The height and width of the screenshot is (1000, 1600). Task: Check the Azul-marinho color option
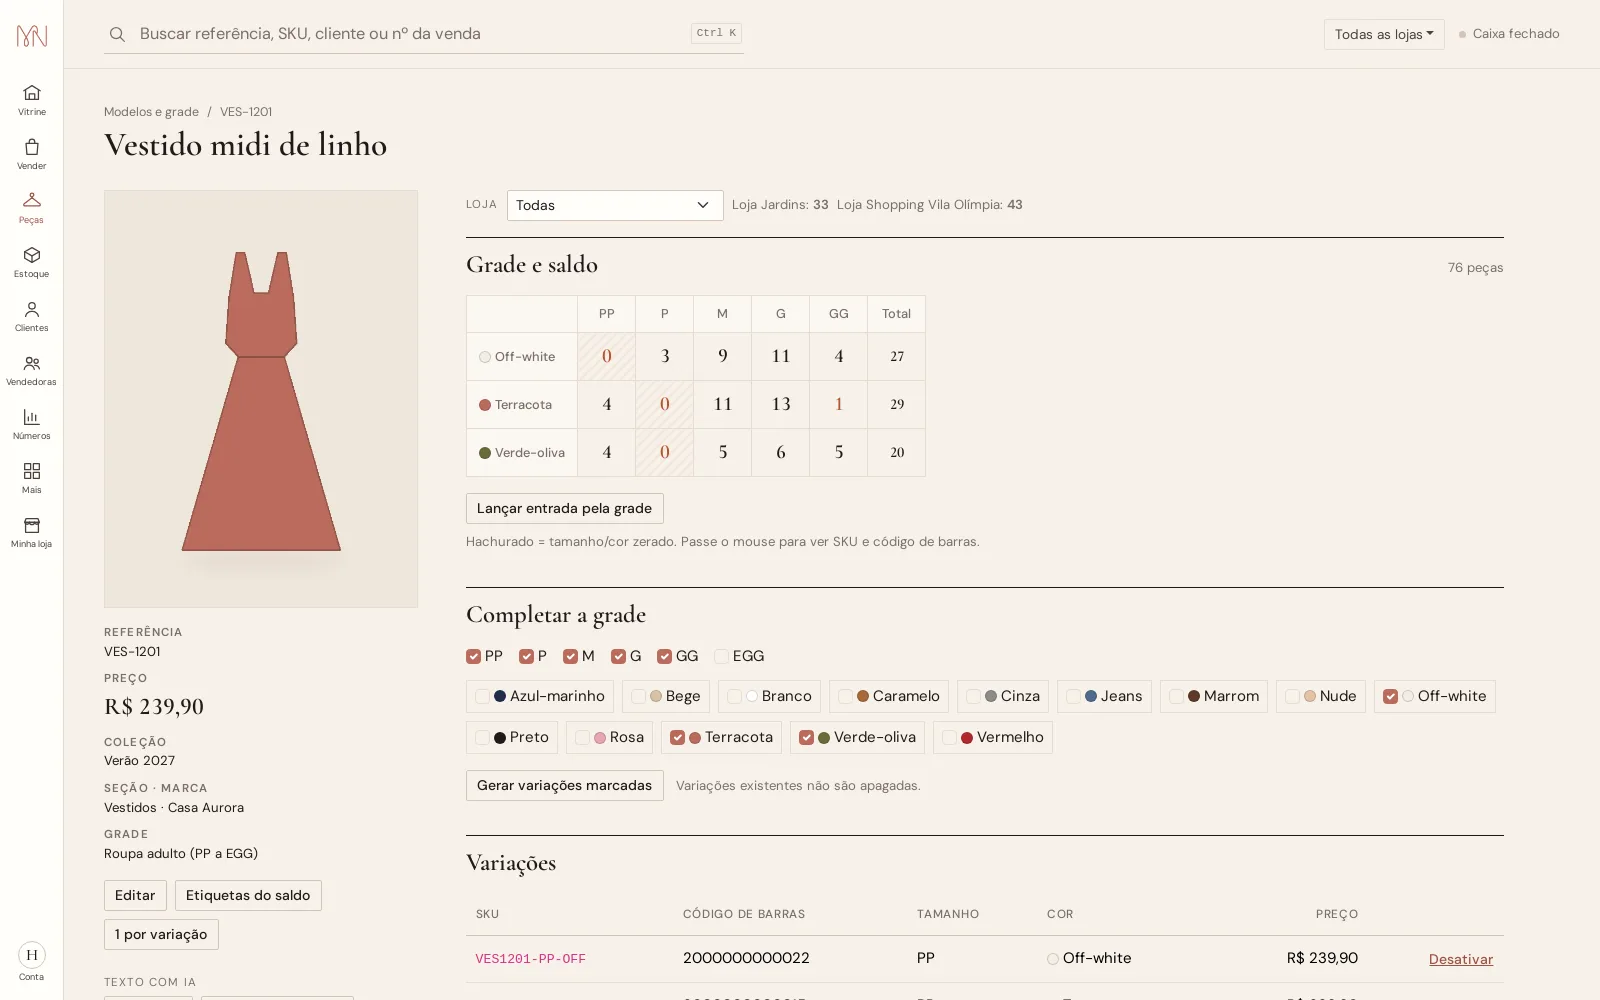(483, 696)
